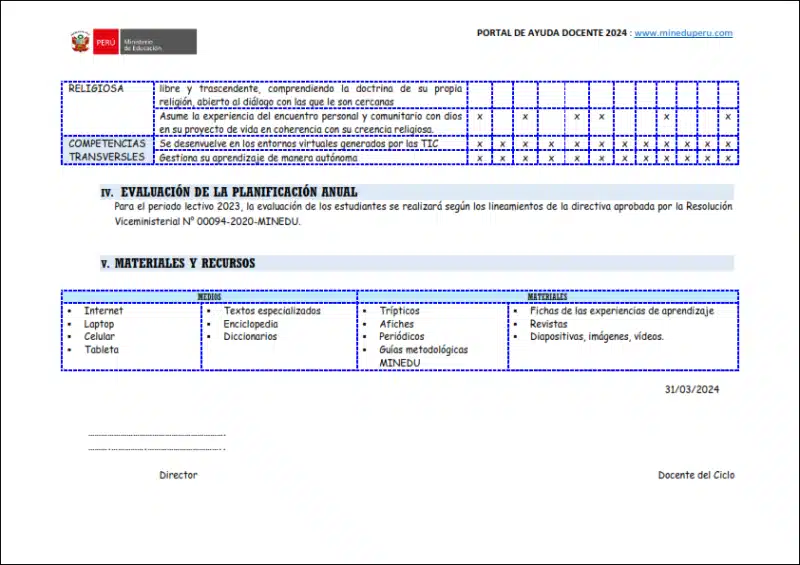Click the PORTAL DE AYUDA DOCENTE 2024 header
The height and width of the screenshot is (565, 800).
click(553, 33)
